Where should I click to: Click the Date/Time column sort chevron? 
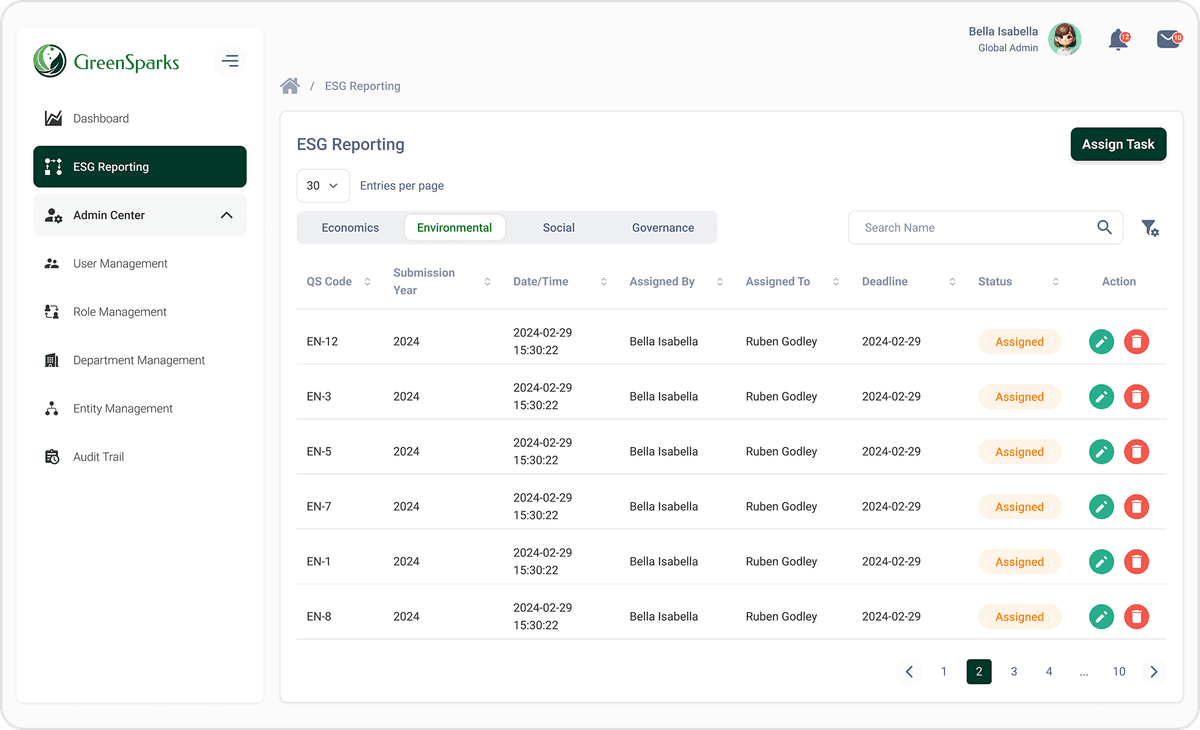603,281
